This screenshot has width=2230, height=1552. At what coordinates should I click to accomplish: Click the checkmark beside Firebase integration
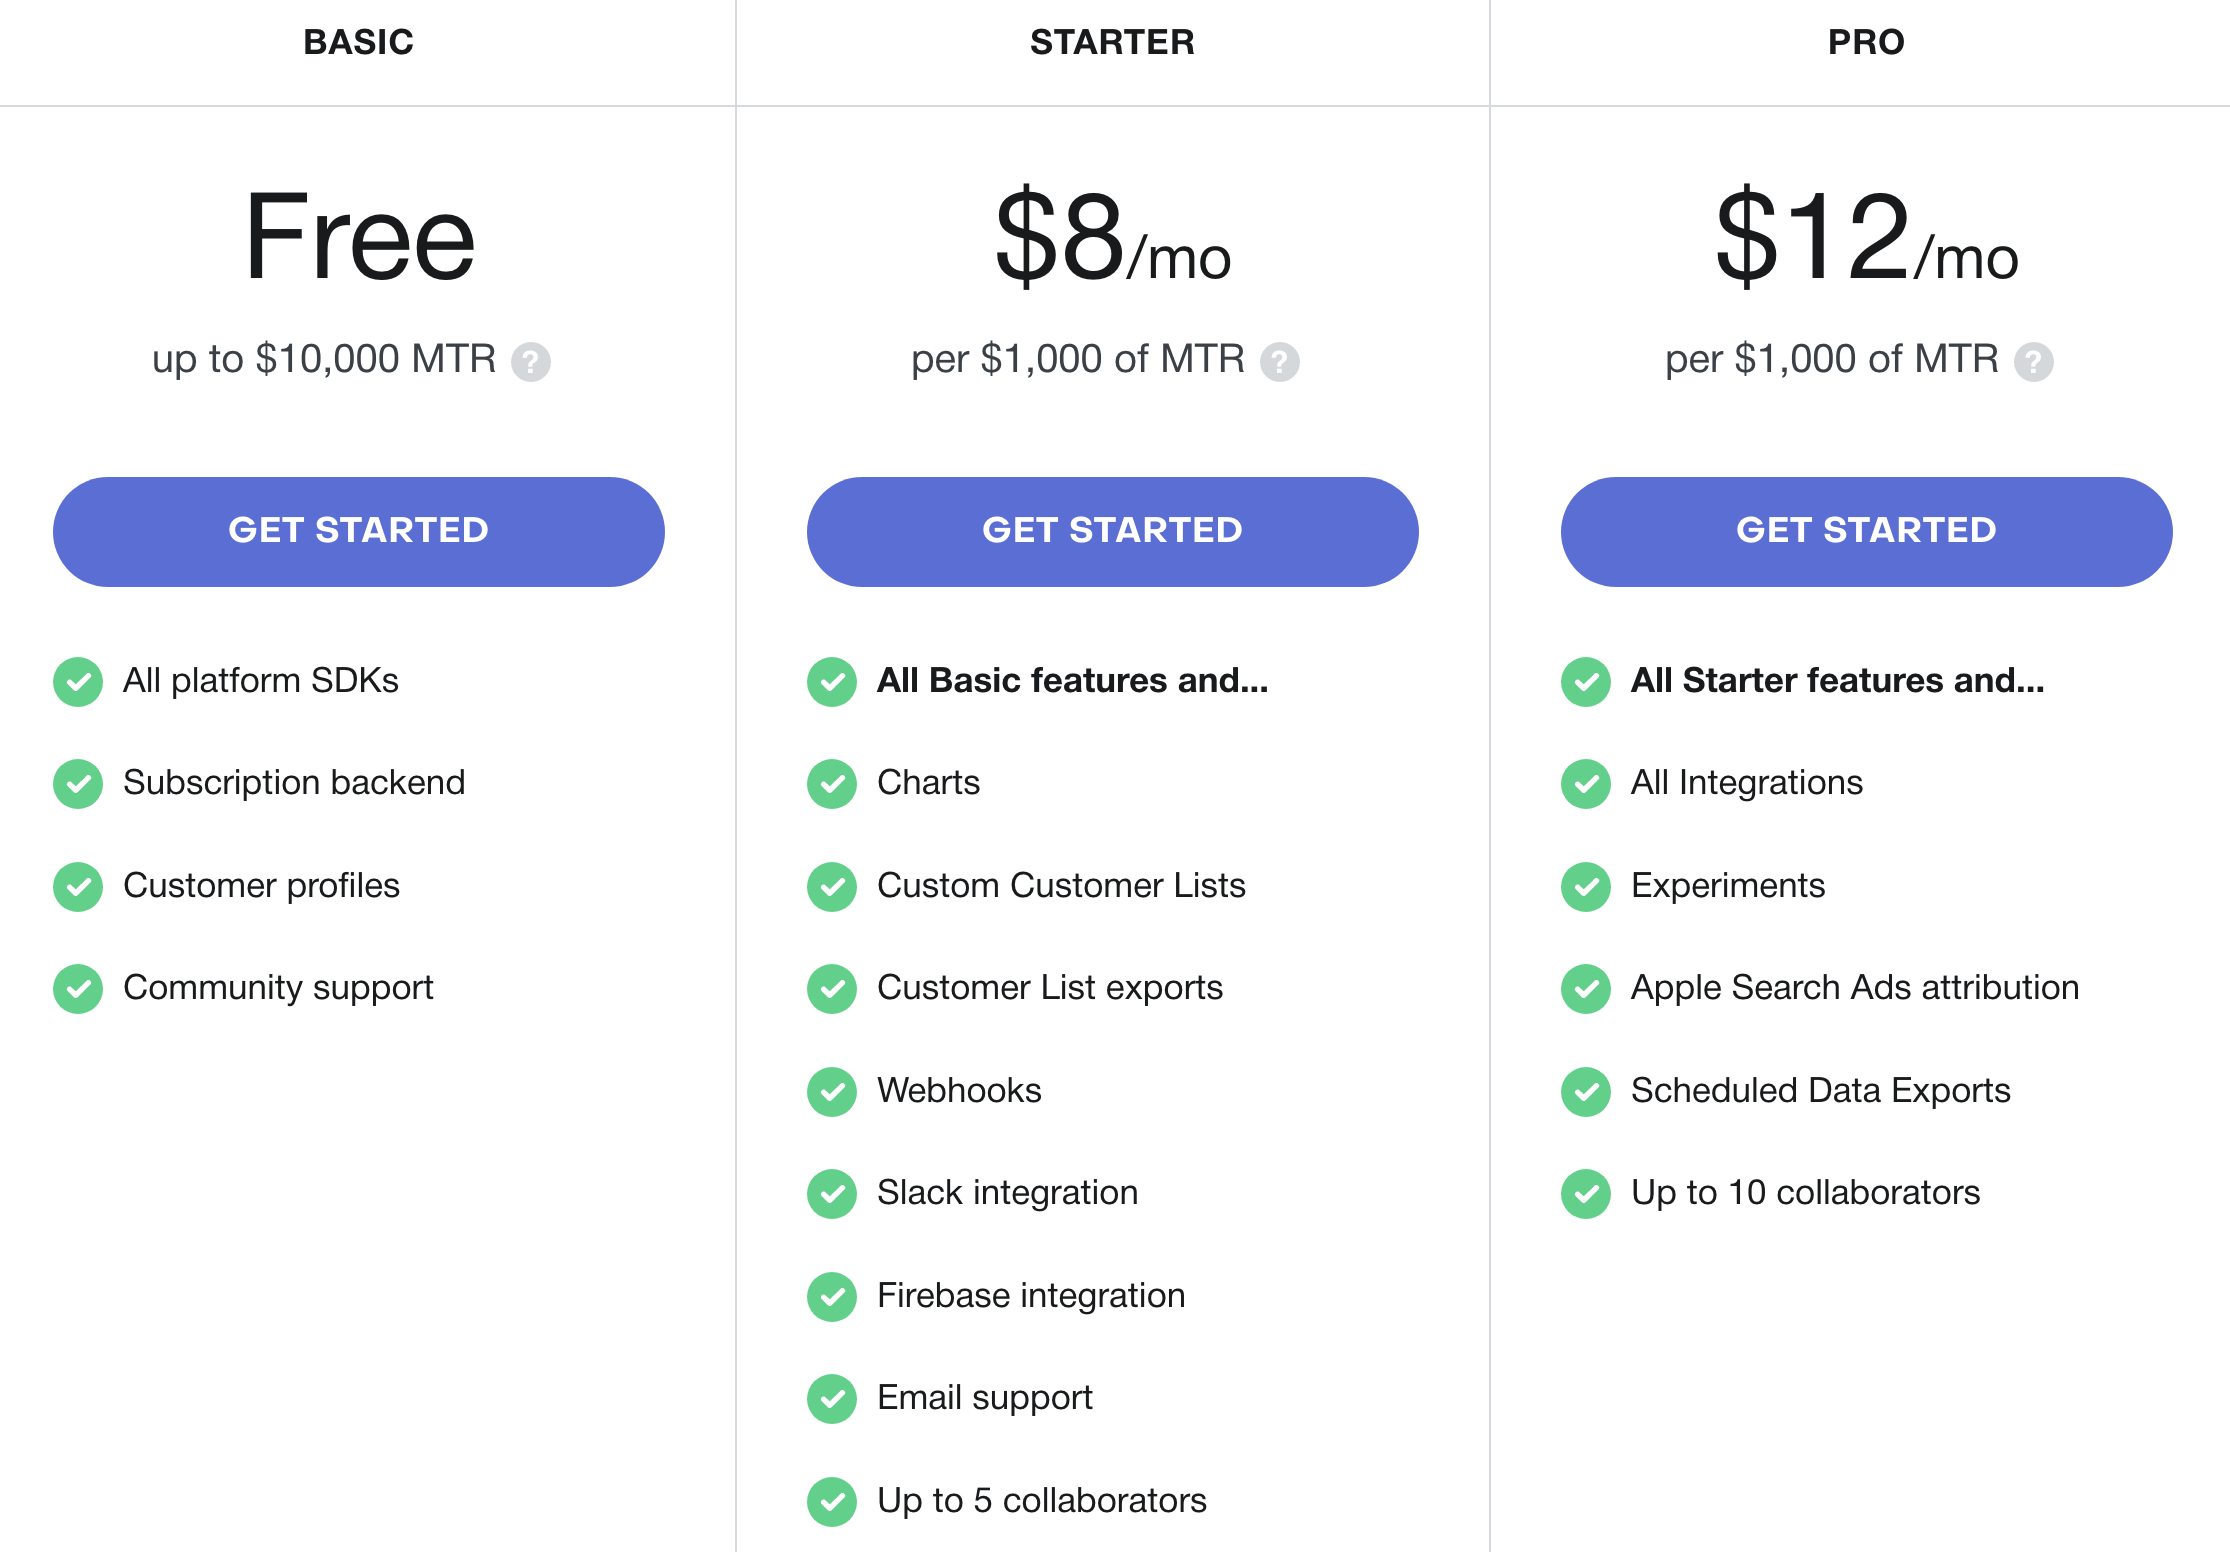point(831,1297)
